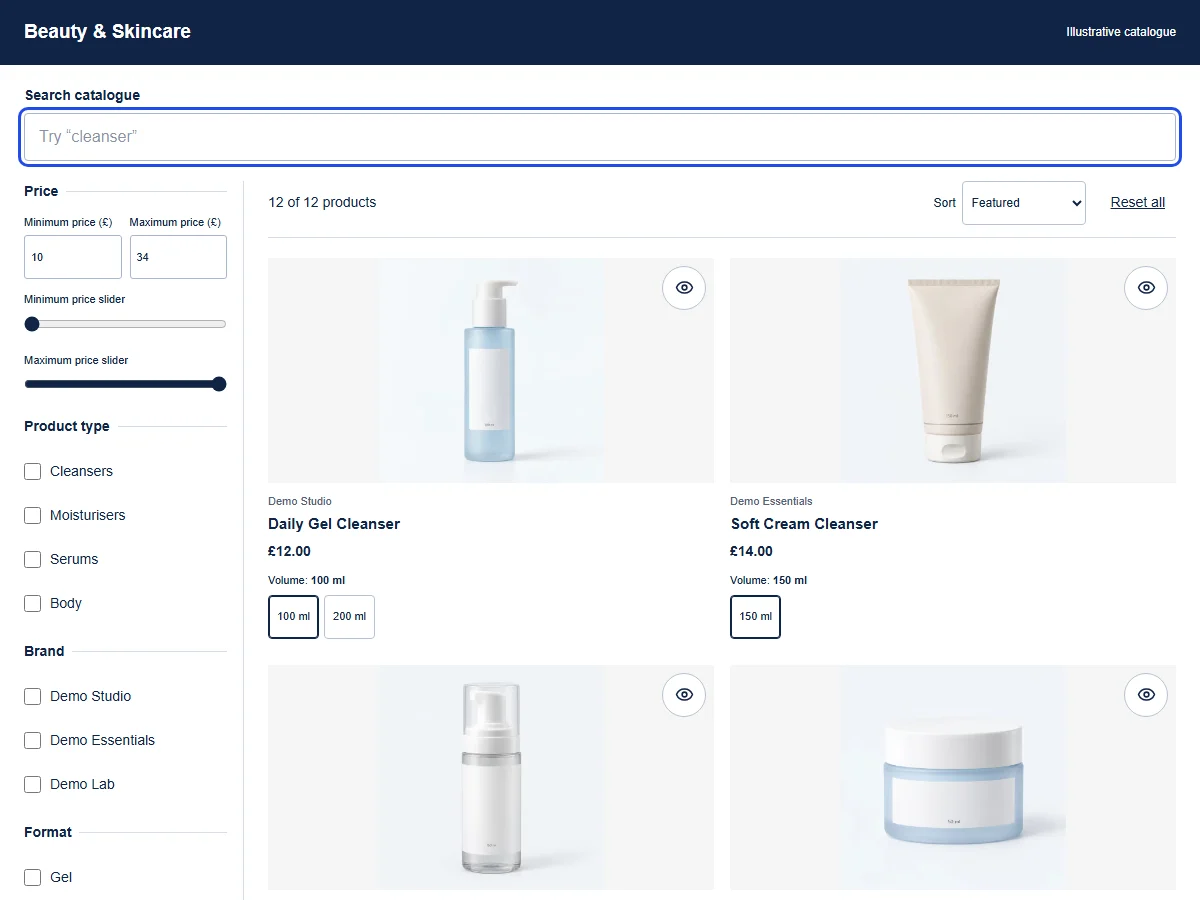Image resolution: width=1200 pixels, height=900 pixels.
Task: Click the Minimum price input box
Action: (x=73, y=257)
